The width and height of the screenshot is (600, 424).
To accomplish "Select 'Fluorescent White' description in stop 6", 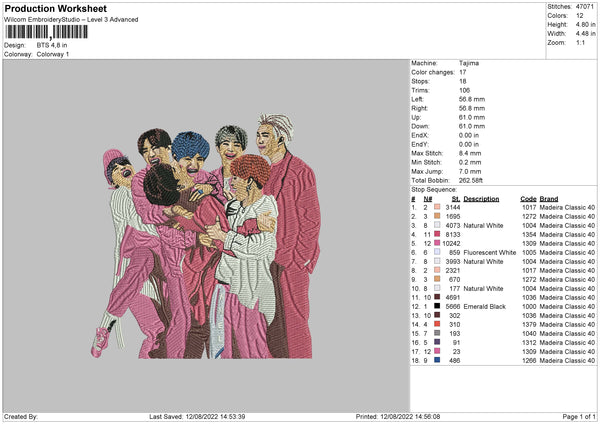I will (x=490, y=253).
